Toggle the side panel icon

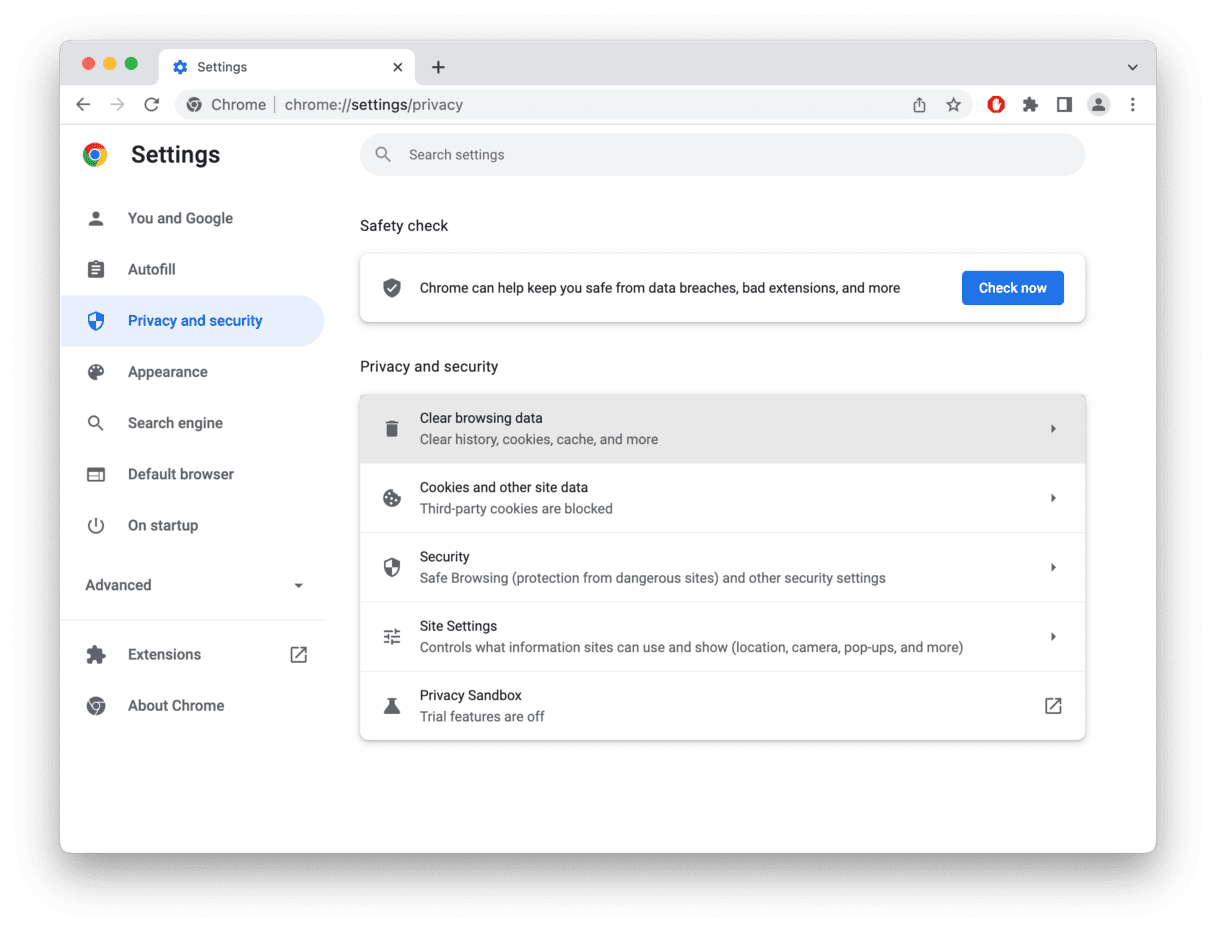coord(1064,105)
